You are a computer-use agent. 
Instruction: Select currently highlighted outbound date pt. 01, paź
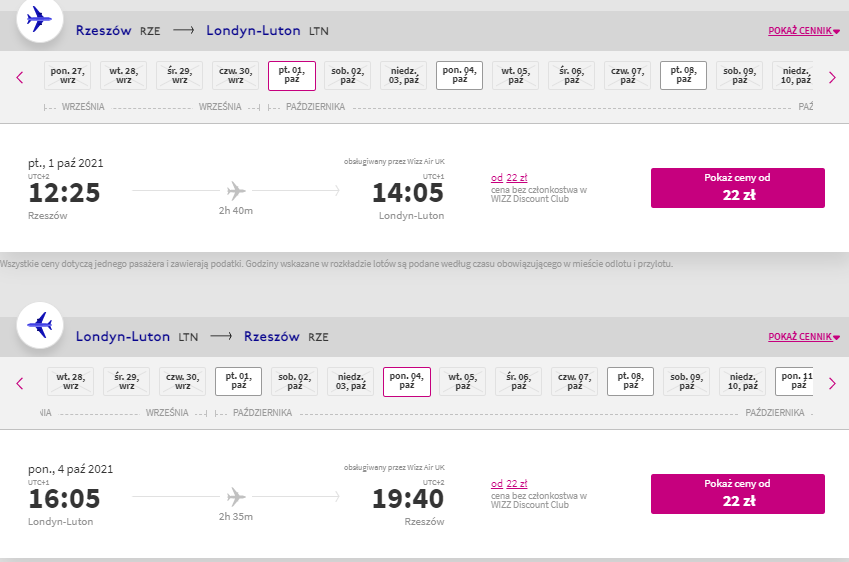(292, 75)
